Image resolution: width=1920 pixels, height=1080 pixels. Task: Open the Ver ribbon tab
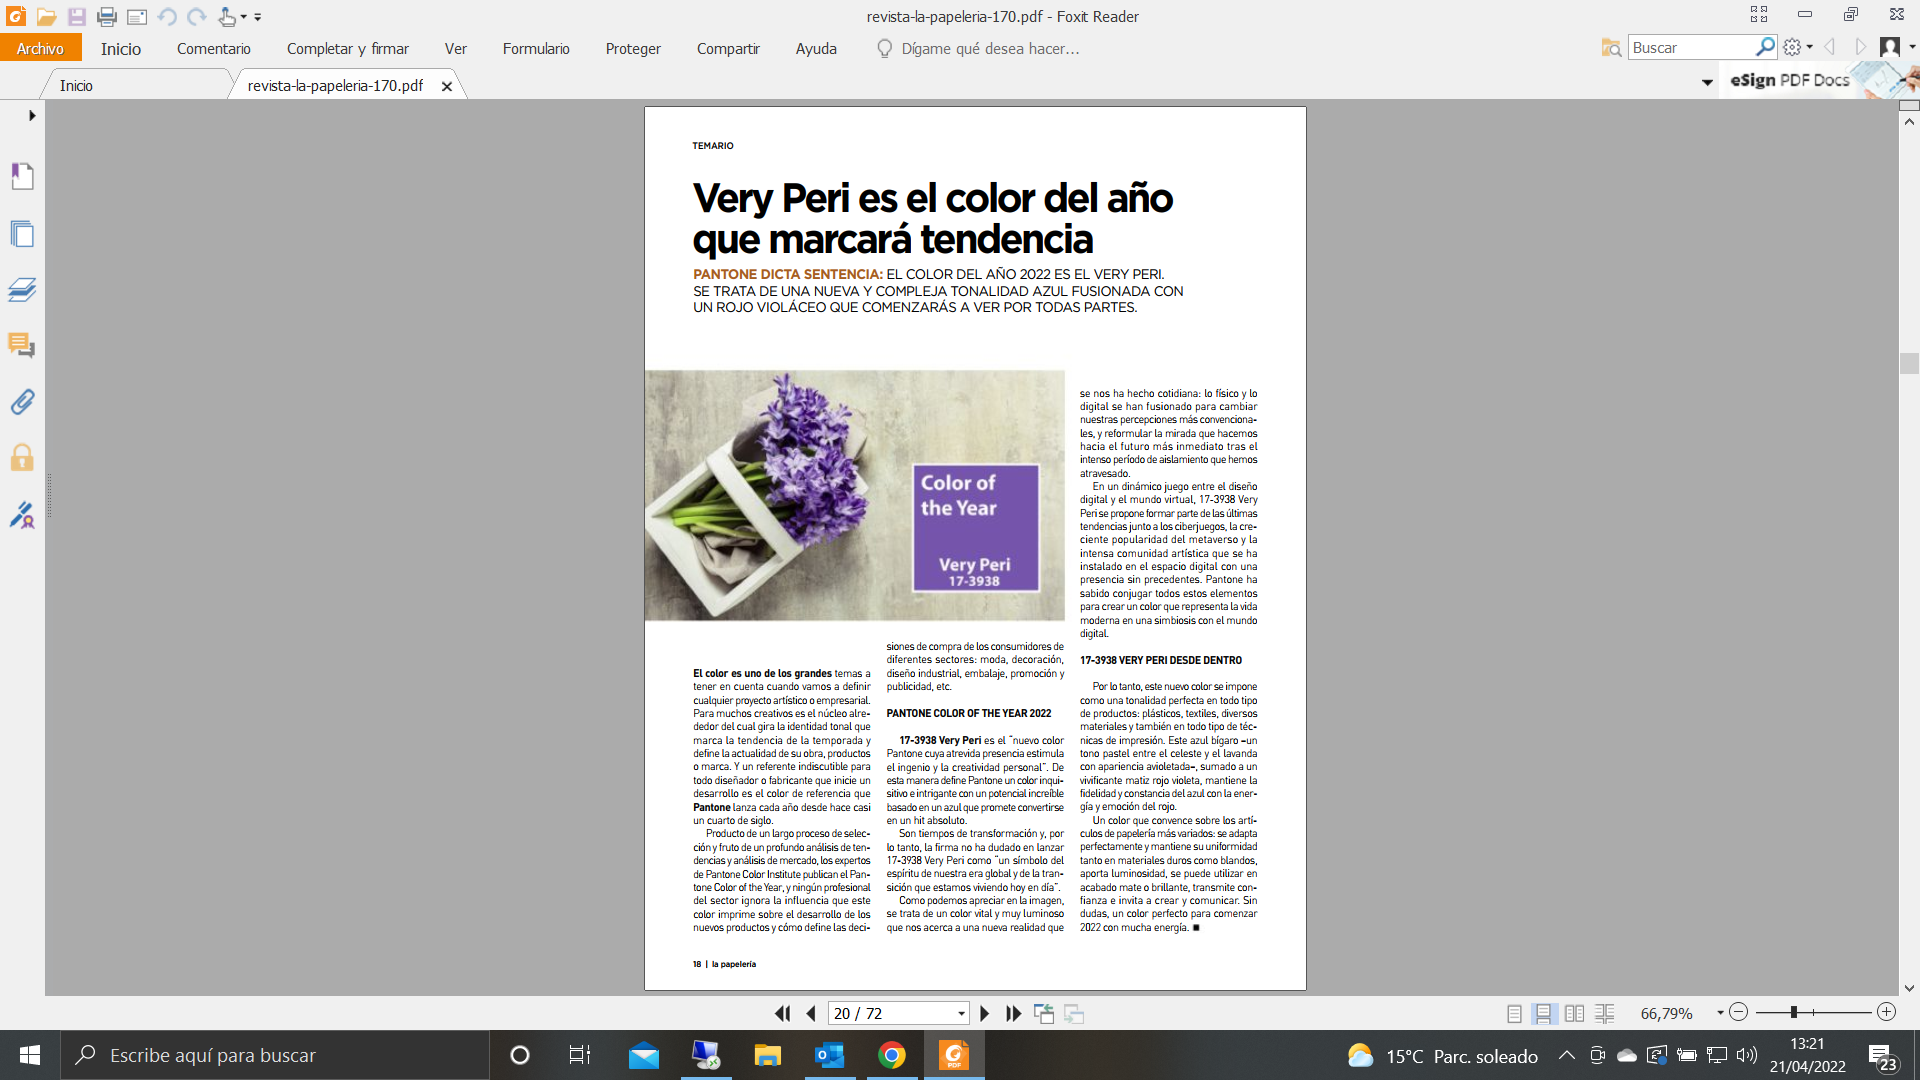pos(455,48)
